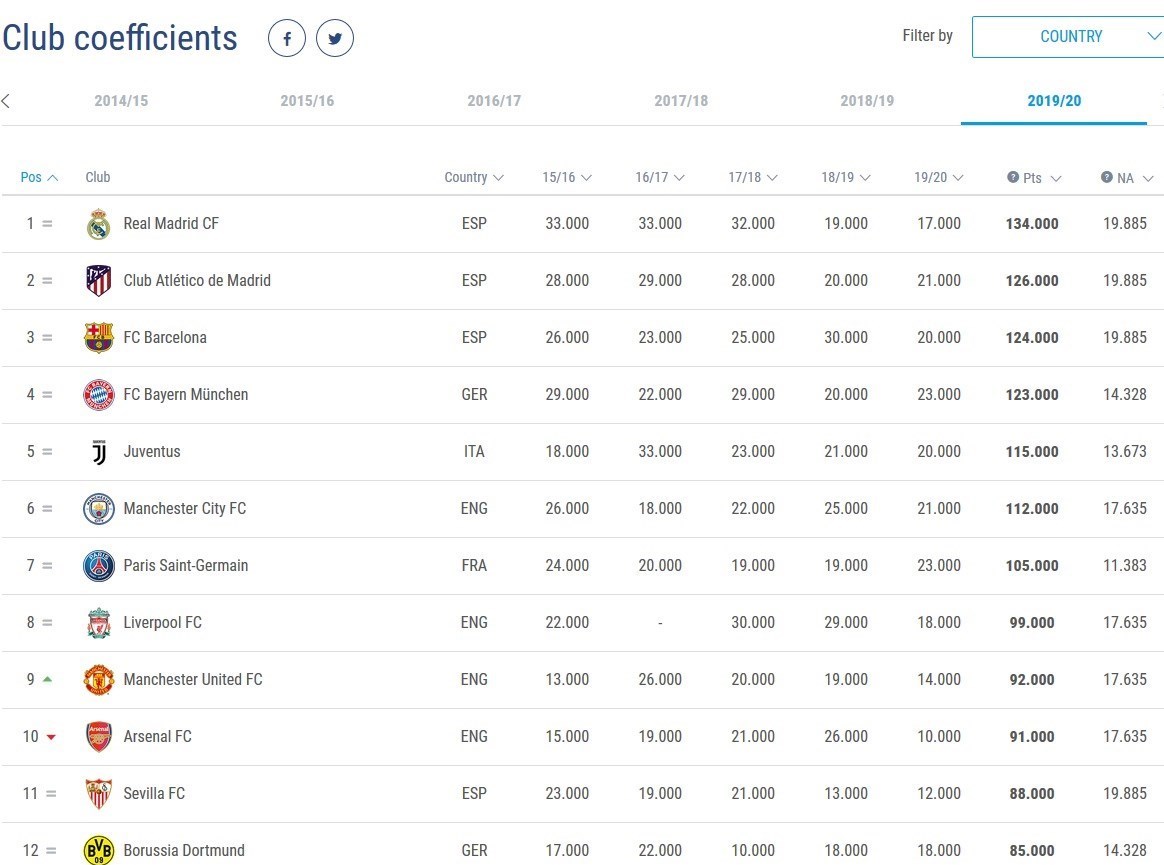The image size is (1164, 865).
Task: Click the NA column help icon
Action: pos(1107,177)
